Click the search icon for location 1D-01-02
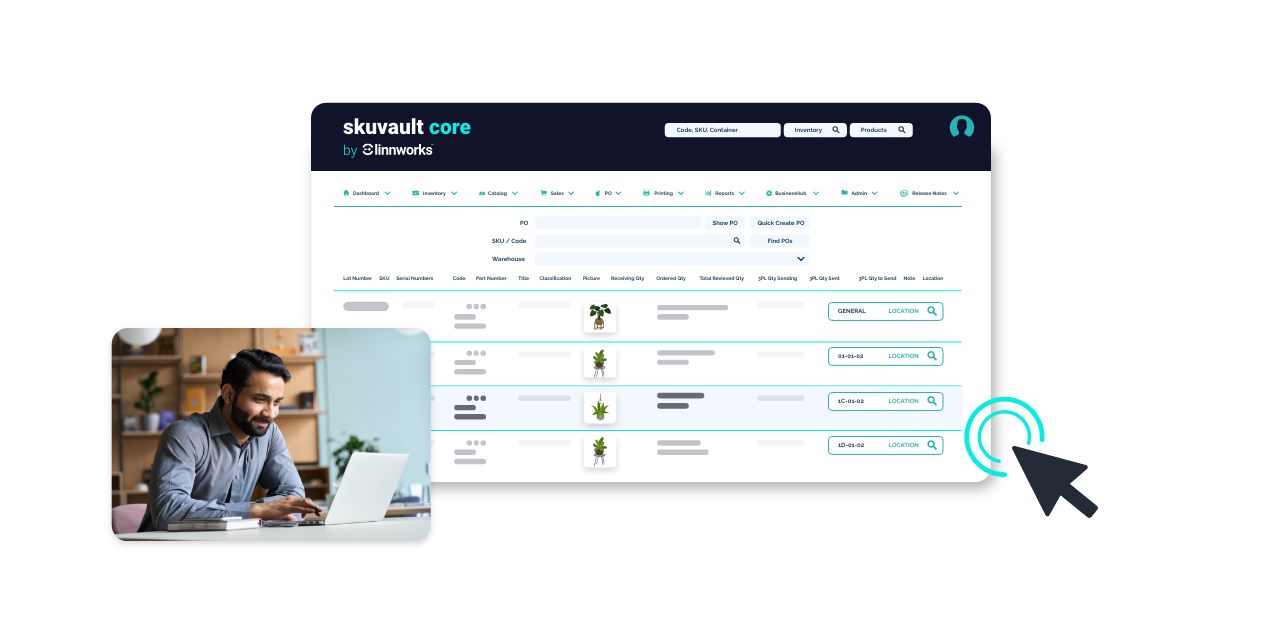The image size is (1270, 620). [932, 445]
